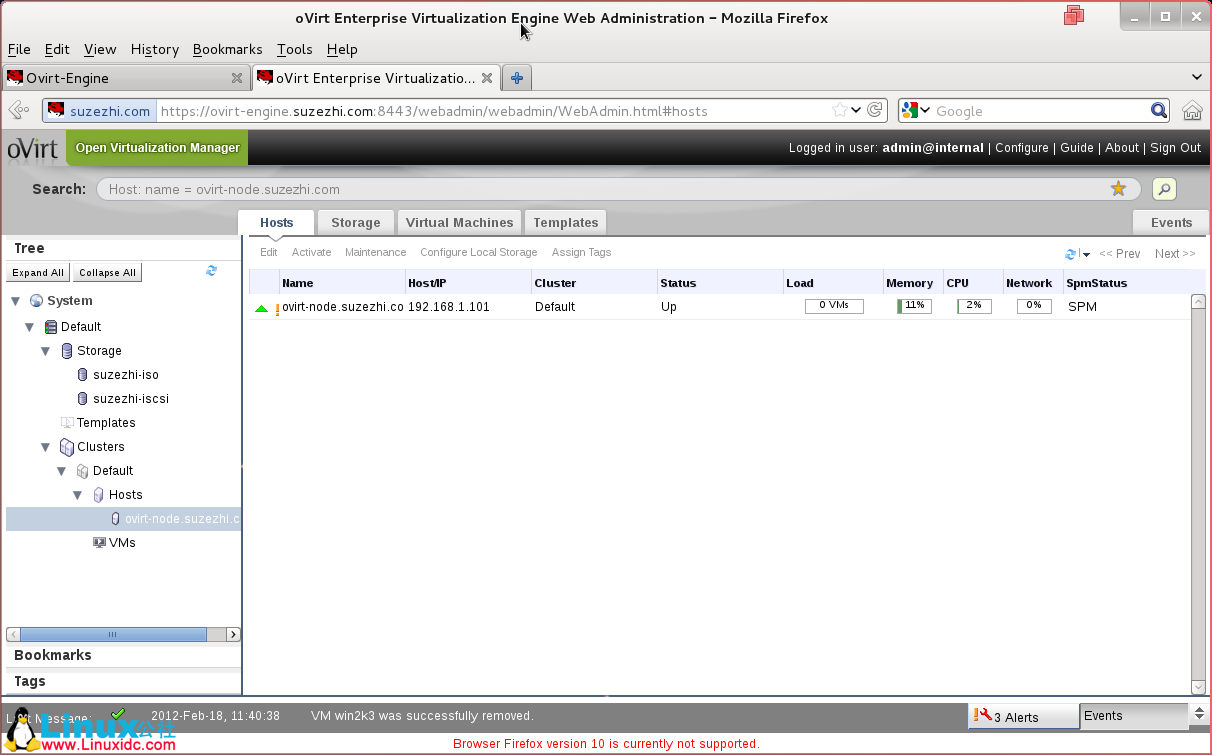Screen dimensions: 1212x755
Task: Click the Google search magnifier icon
Action: coord(1158,111)
